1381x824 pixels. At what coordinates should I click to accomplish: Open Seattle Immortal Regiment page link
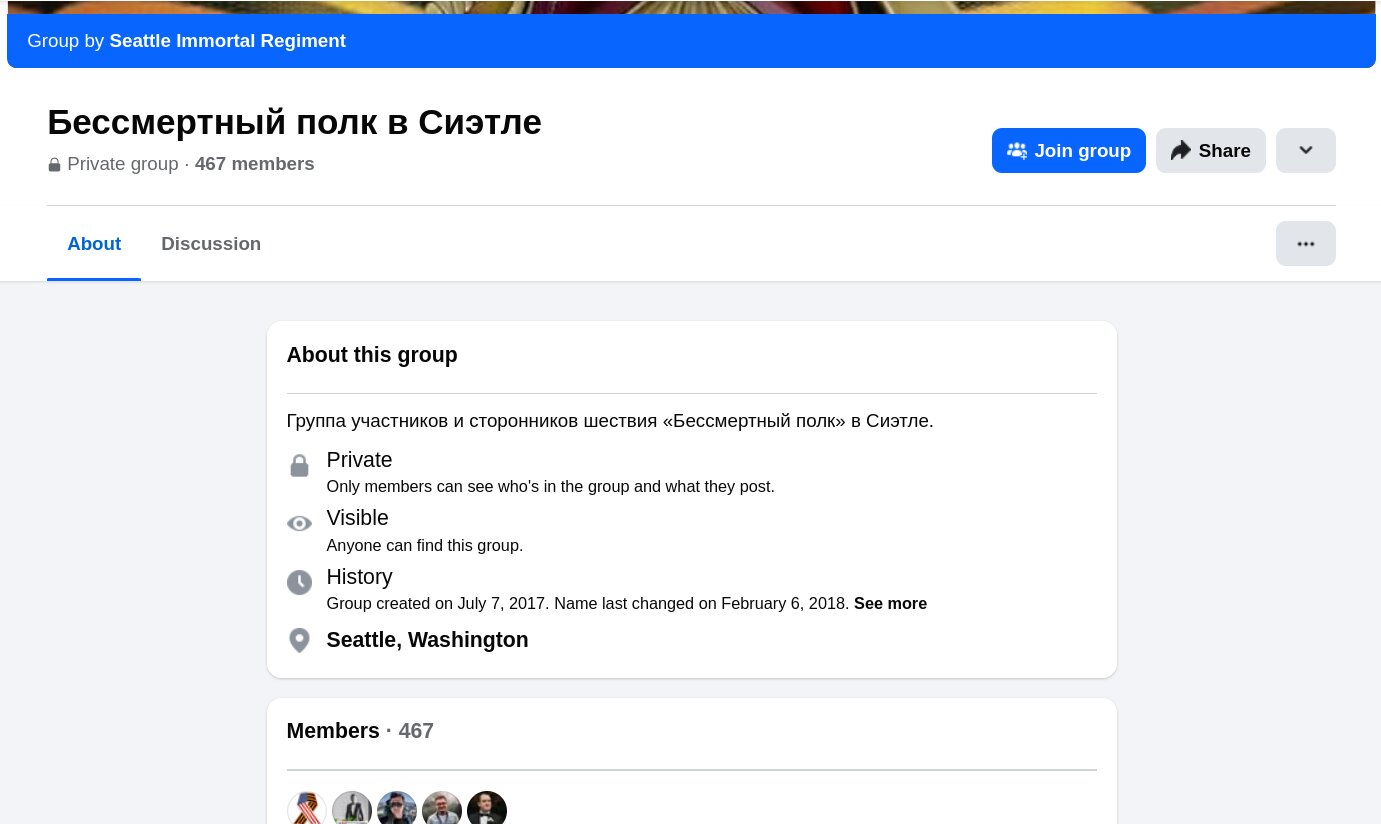point(228,41)
